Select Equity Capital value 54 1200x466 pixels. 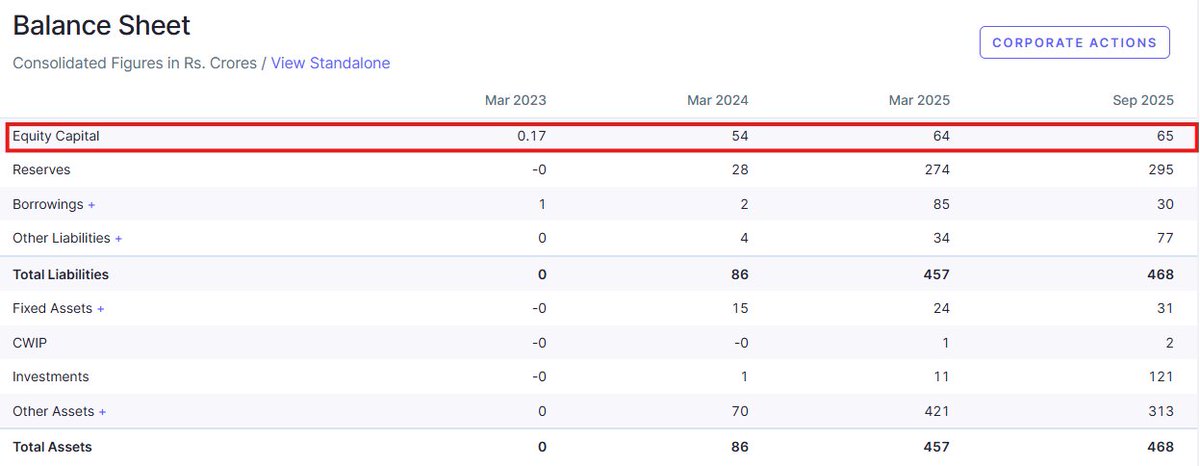tap(740, 135)
